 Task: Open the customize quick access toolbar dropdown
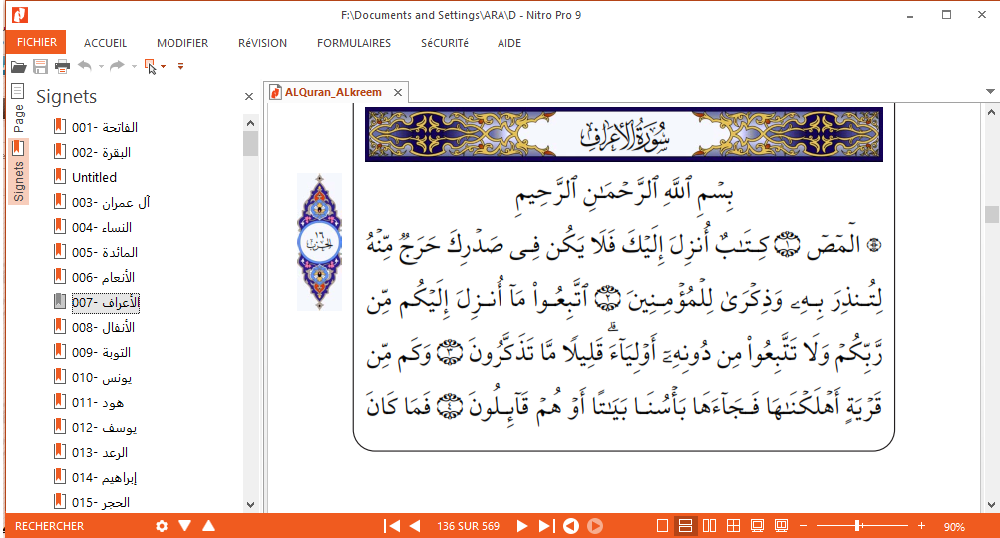(x=180, y=66)
